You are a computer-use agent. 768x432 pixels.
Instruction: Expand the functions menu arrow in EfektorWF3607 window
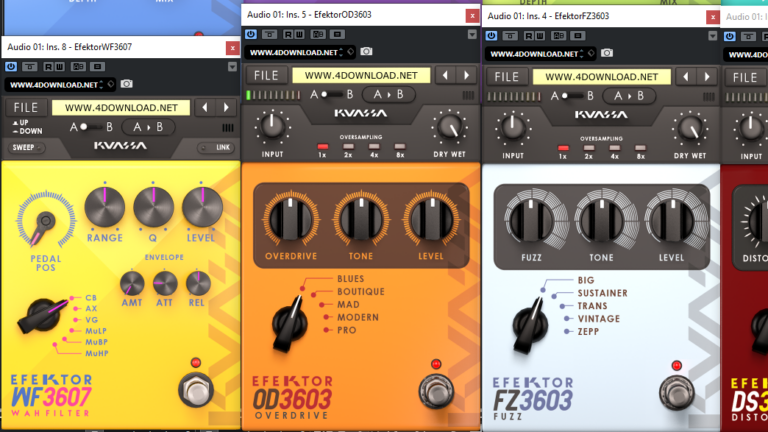pos(232,67)
